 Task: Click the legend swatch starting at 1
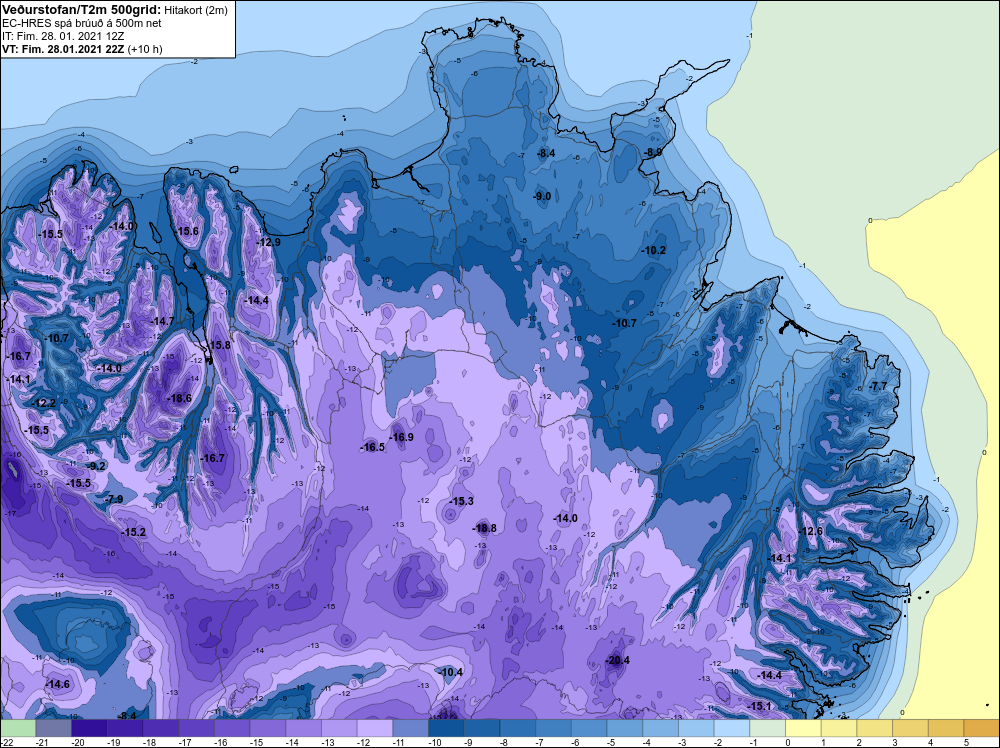tap(839, 728)
